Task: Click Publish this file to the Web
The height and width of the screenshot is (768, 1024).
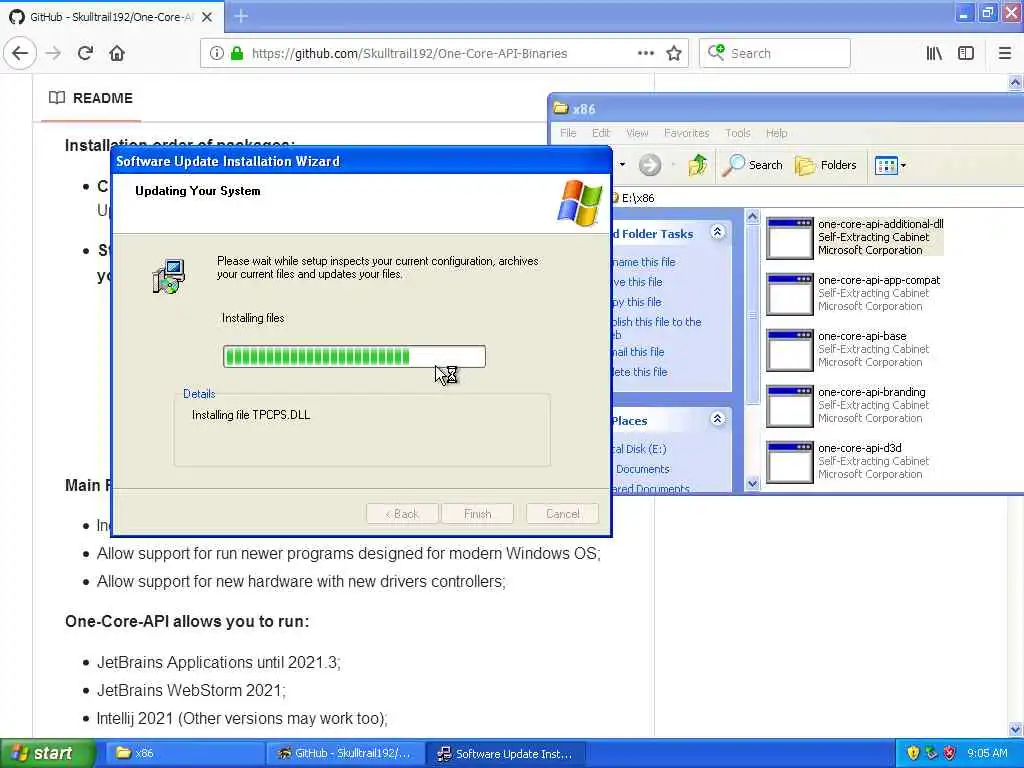Action: 656,328
